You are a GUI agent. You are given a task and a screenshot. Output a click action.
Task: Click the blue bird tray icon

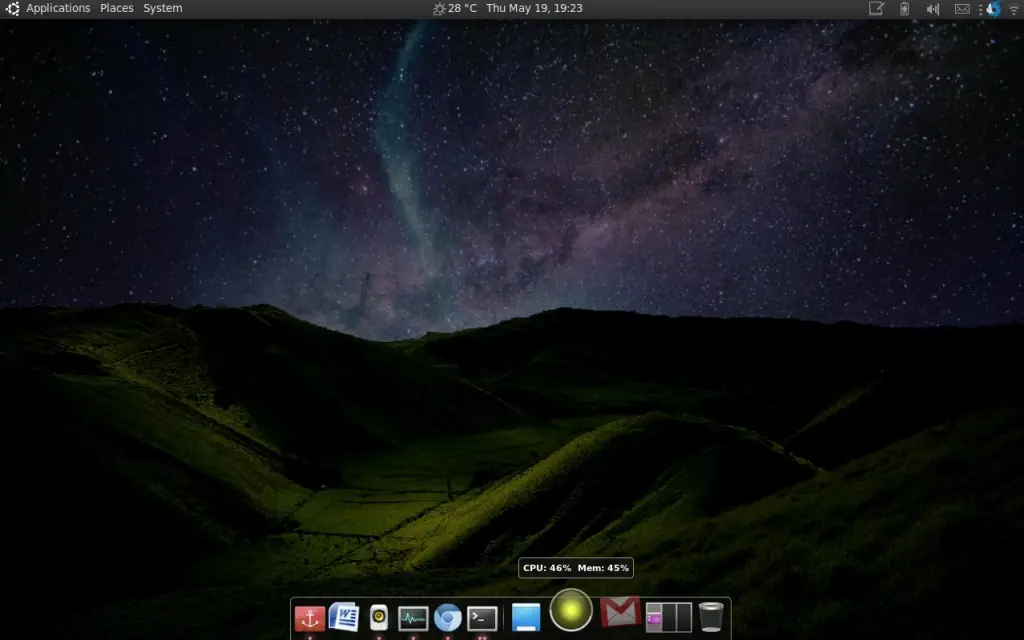pos(993,8)
